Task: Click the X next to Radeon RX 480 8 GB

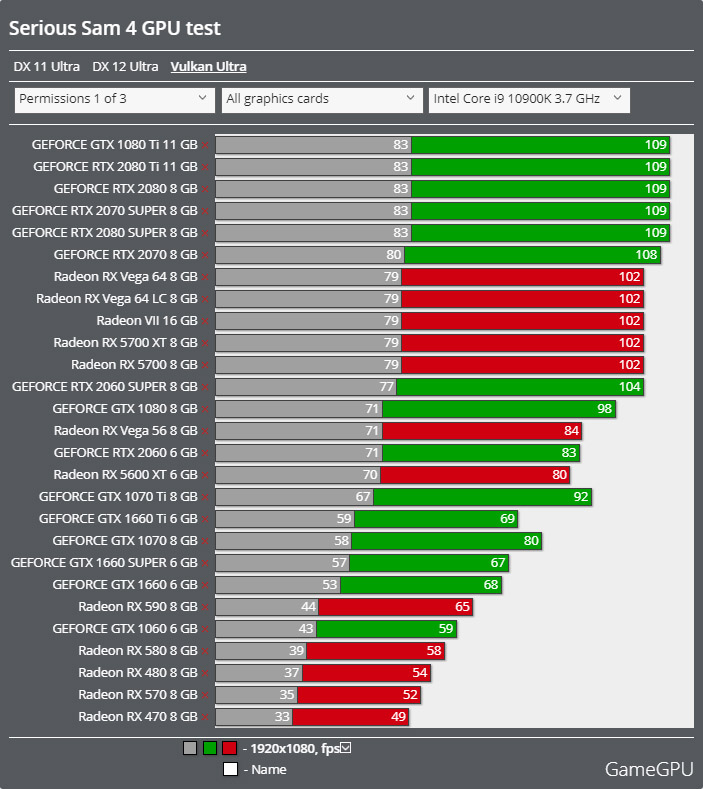Action: coord(205,673)
